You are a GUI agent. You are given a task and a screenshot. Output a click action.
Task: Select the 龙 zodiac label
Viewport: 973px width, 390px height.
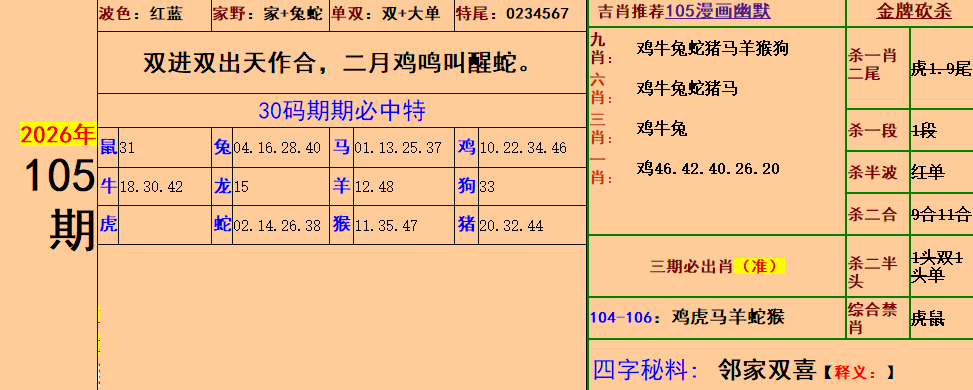[x=222, y=186]
